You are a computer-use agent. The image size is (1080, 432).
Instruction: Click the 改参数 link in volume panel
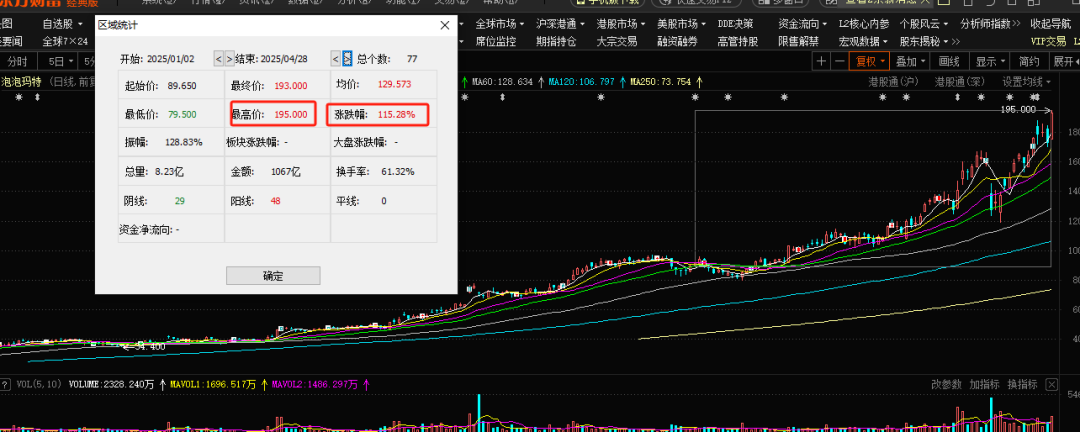pos(946,384)
